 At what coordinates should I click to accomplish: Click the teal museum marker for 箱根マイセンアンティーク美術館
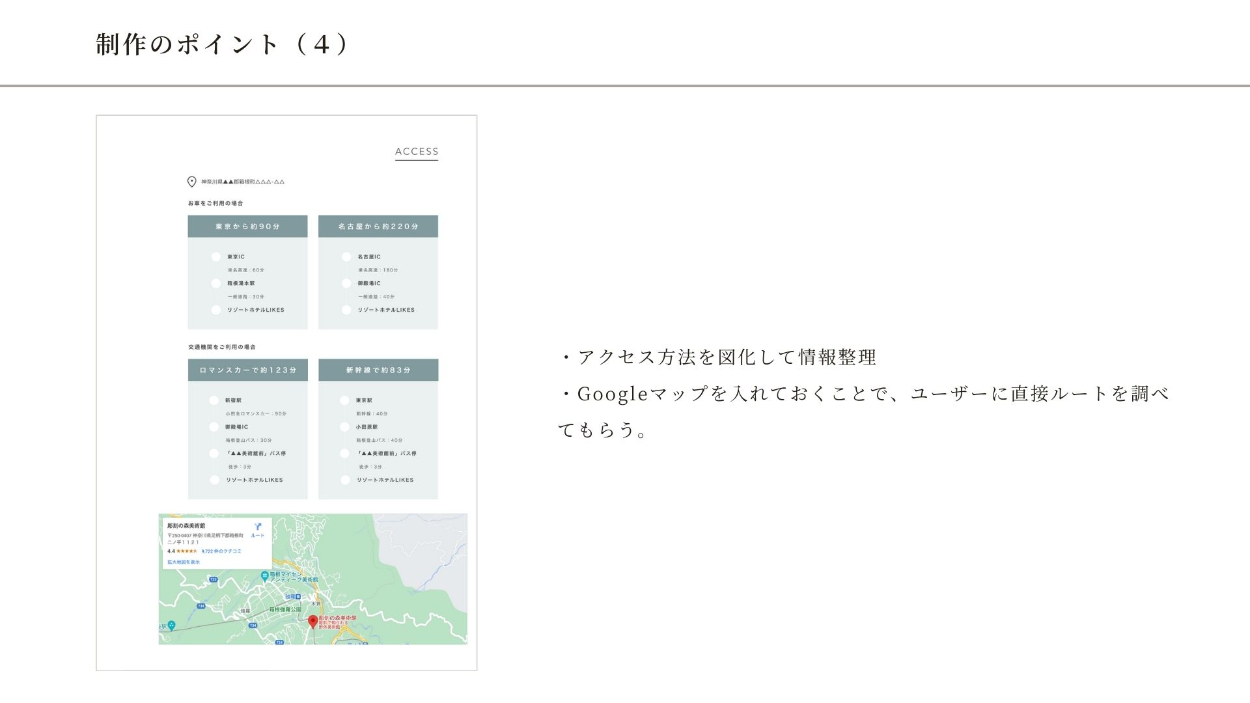[x=264, y=576]
